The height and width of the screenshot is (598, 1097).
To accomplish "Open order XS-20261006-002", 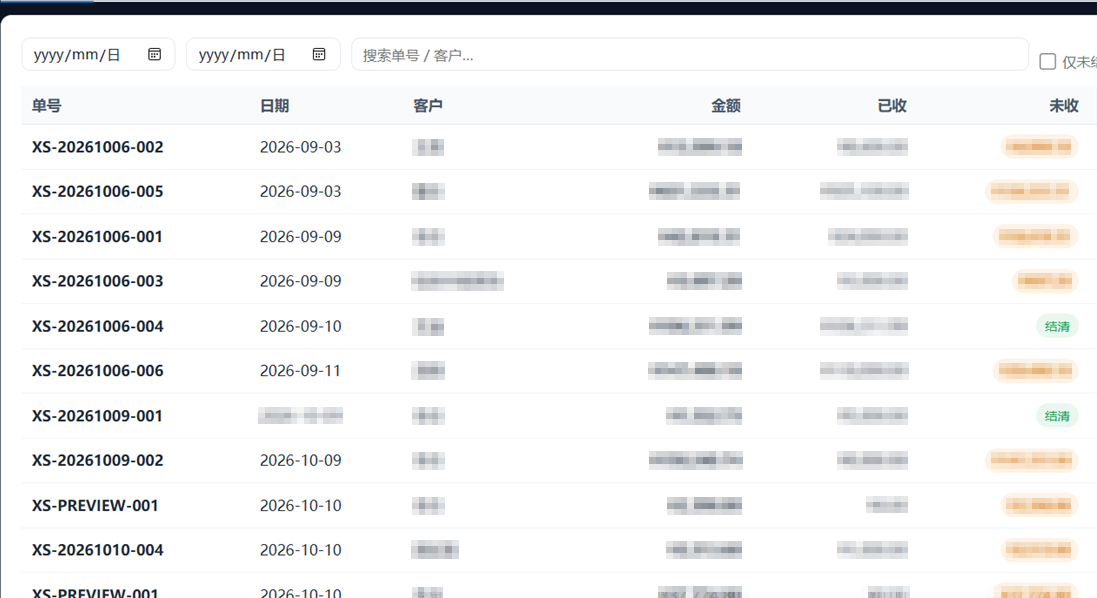I will click(x=97, y=147).
